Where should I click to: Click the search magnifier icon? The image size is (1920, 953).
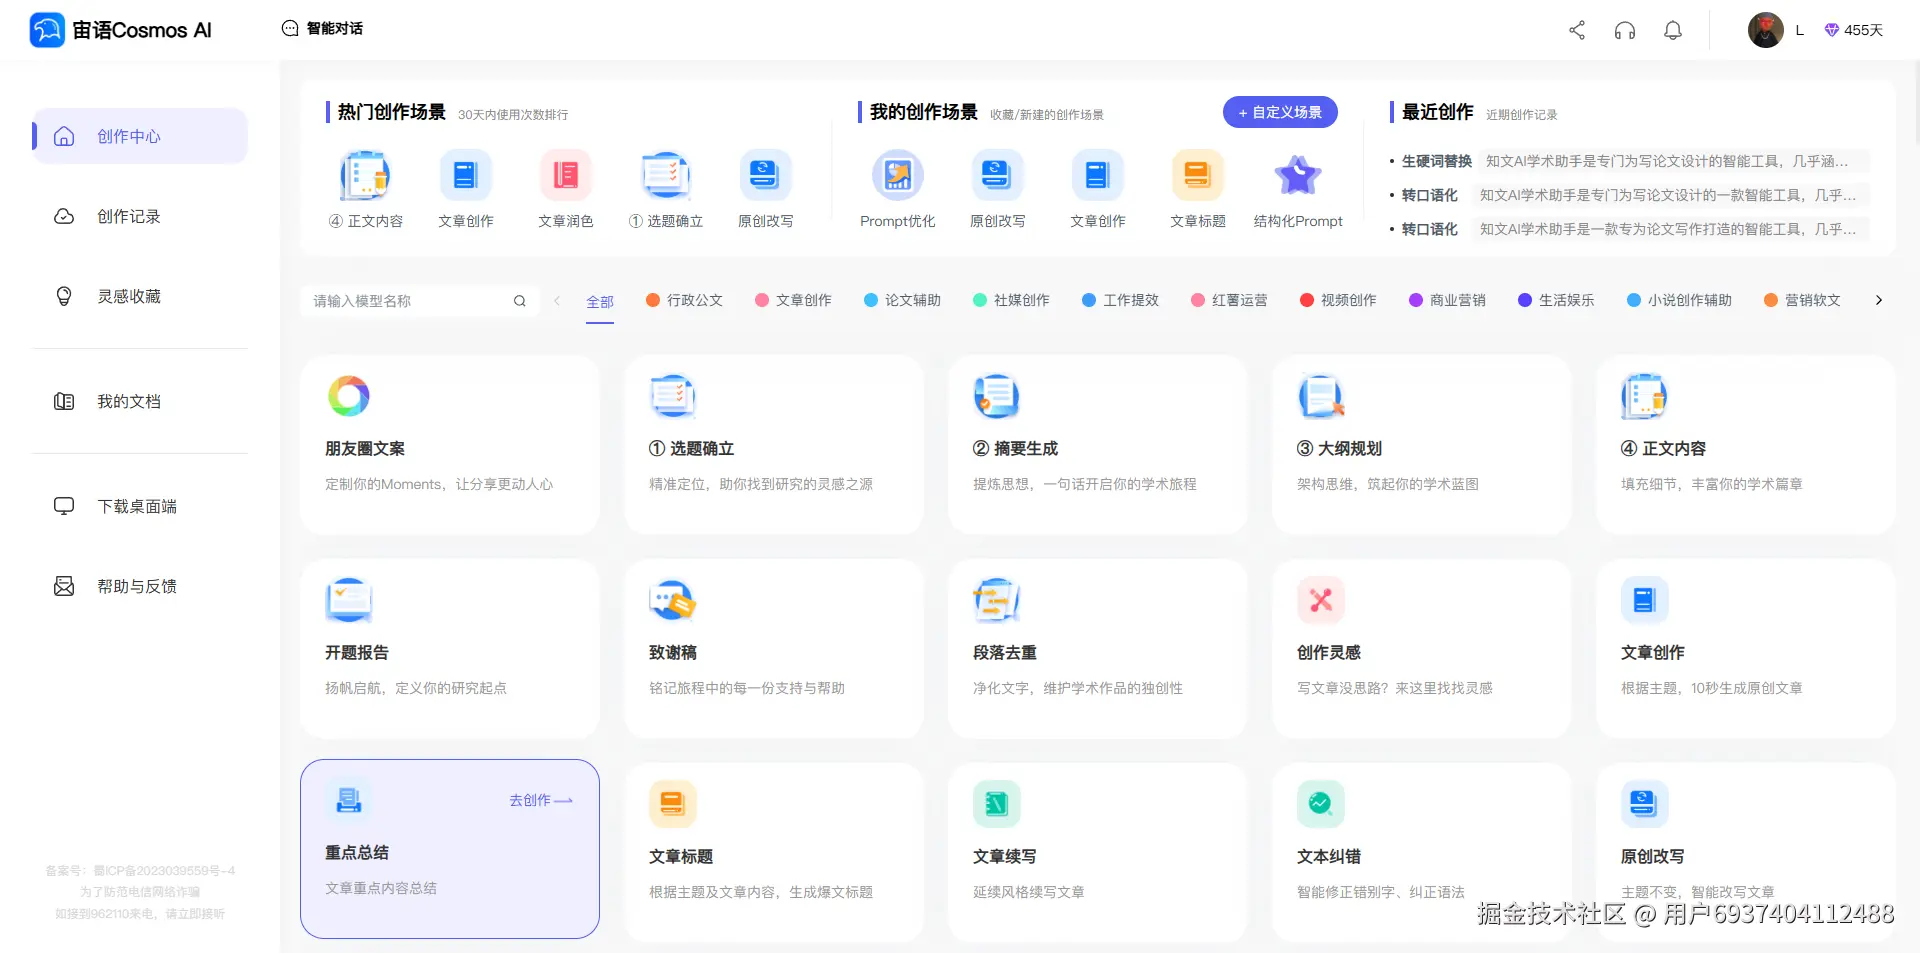coord(520,301)
